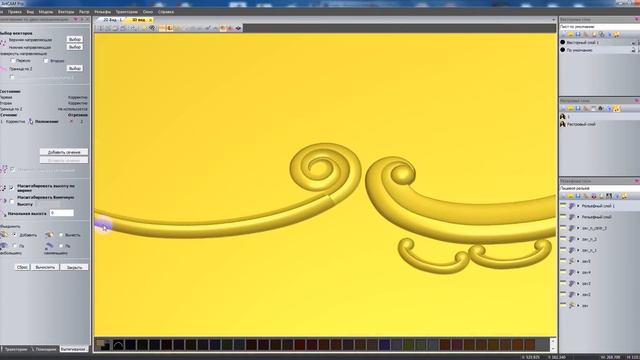Click the pink Граница по Z icon
This screenshot has height=360, width=640.
3,69
